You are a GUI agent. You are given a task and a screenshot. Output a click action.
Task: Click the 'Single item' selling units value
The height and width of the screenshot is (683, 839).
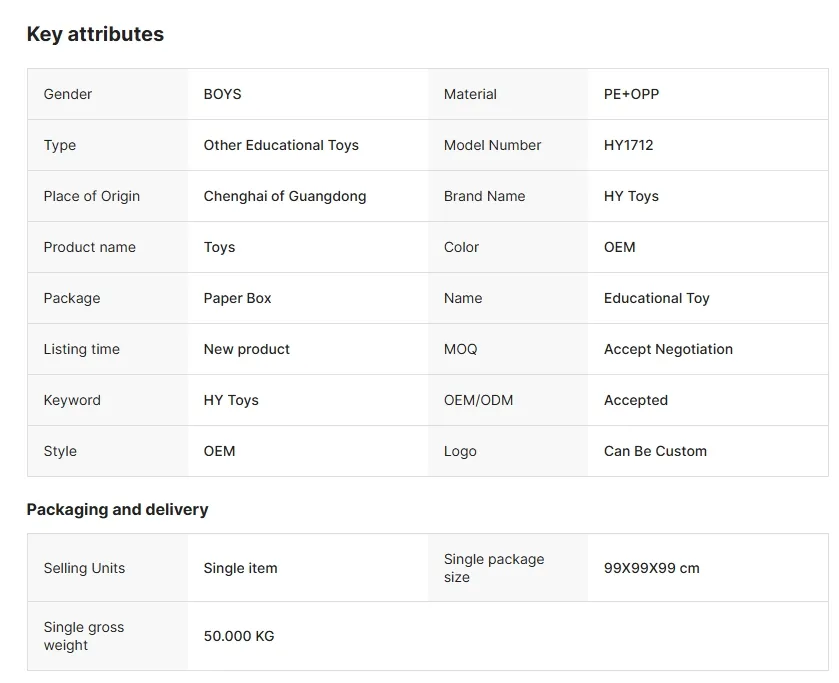[x=240, y=568]
